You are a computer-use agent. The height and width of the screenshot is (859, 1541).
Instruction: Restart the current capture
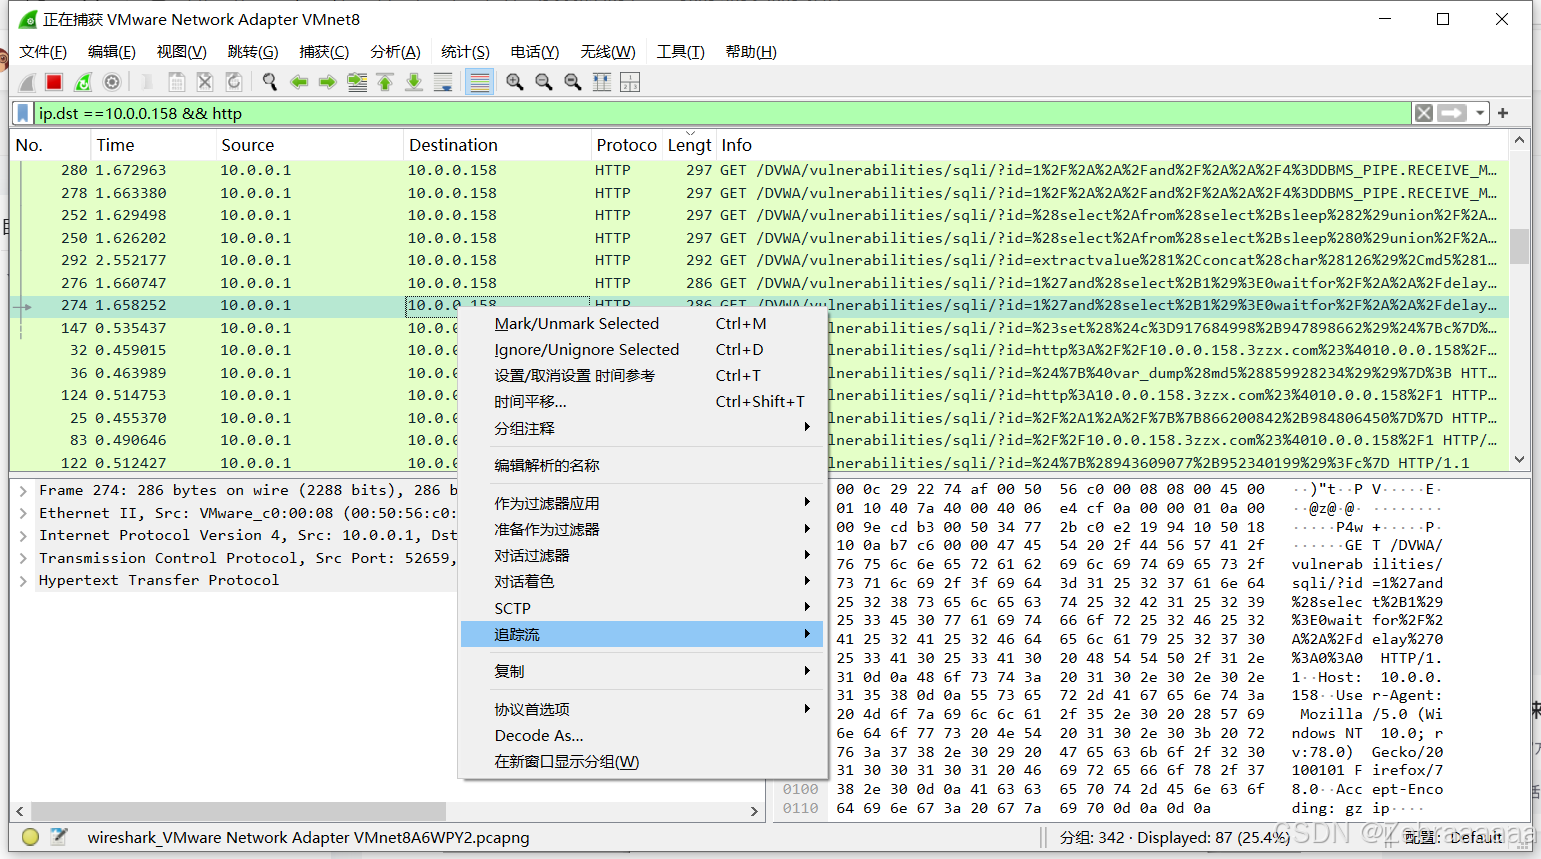click(x=83, y=82)
